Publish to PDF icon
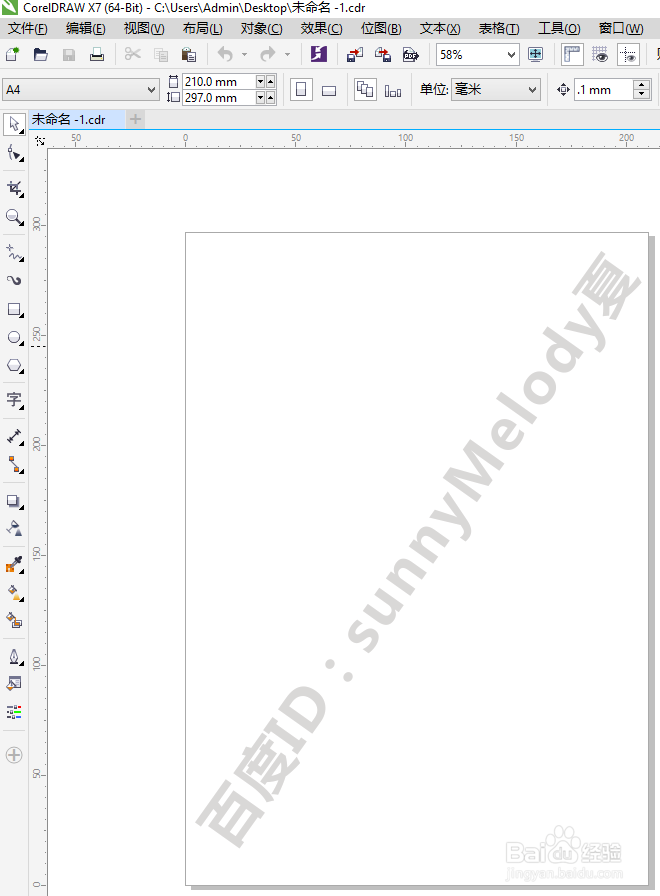 (411, 55)
